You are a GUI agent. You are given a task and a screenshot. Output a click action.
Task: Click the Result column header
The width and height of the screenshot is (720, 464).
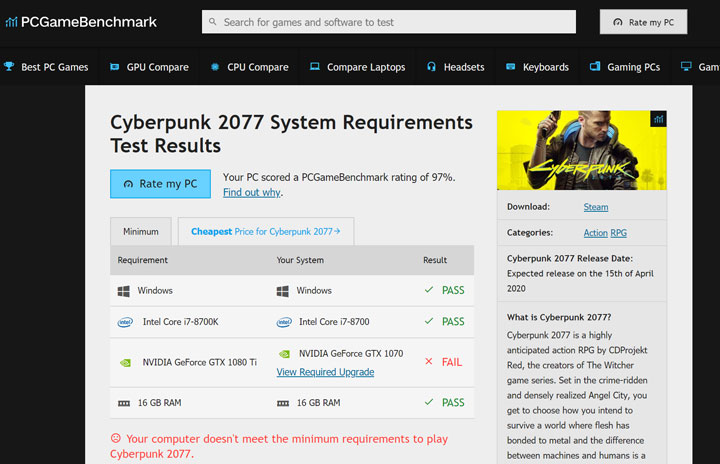(x=435, y=260)
